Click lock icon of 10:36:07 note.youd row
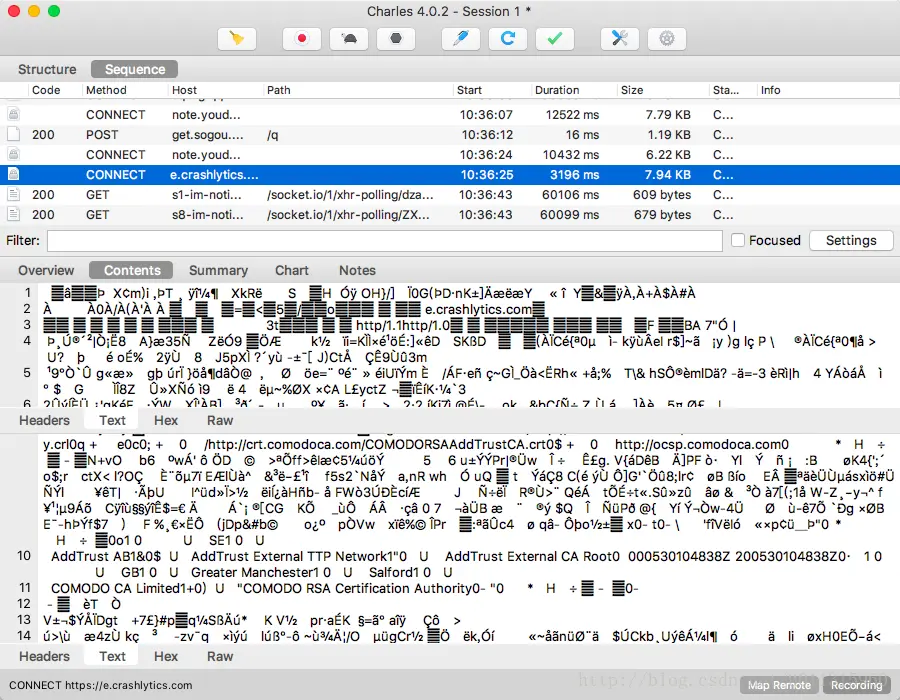The height and width of the screenshot is (700, 900). 14,114
